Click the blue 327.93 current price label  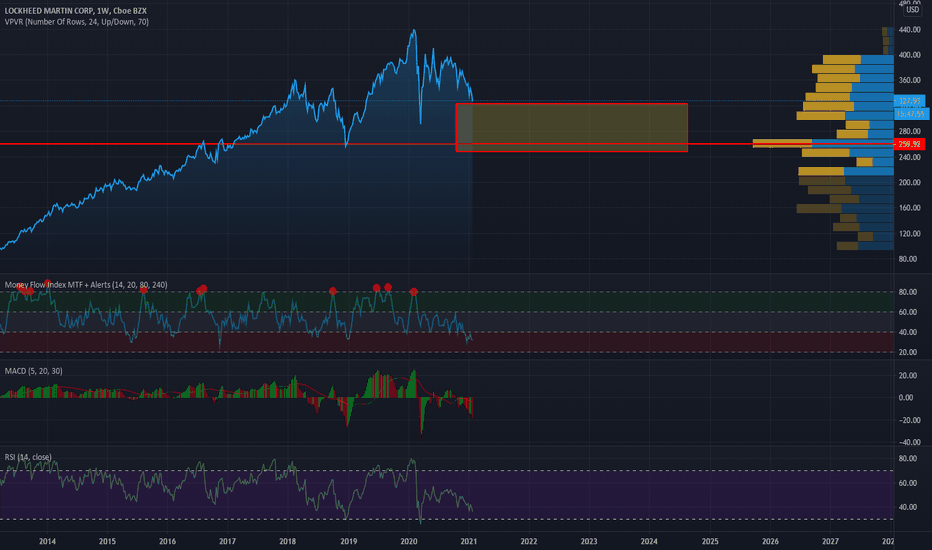point(909,101)
